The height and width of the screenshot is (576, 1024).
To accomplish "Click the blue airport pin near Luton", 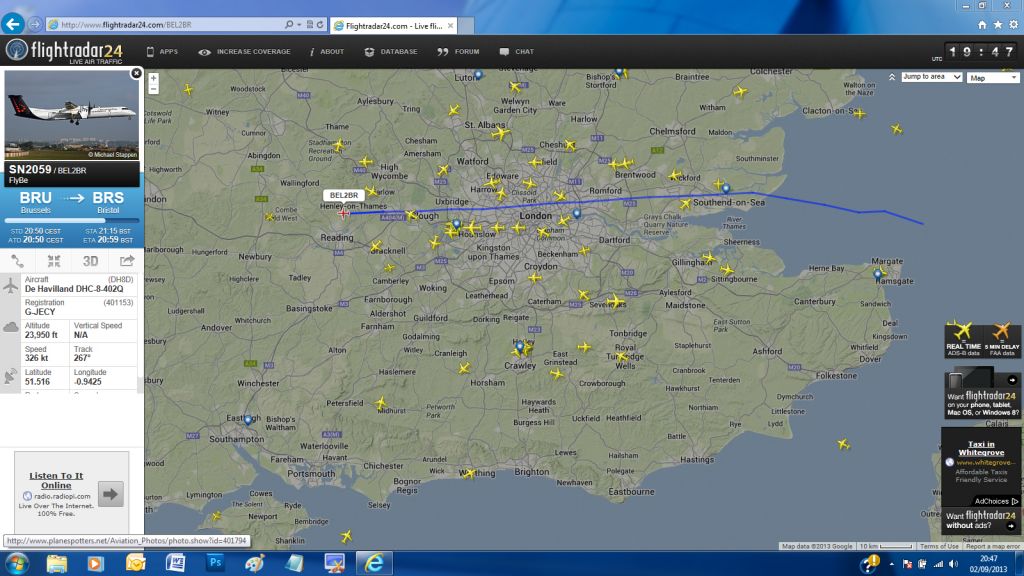I will click(479, 75).
